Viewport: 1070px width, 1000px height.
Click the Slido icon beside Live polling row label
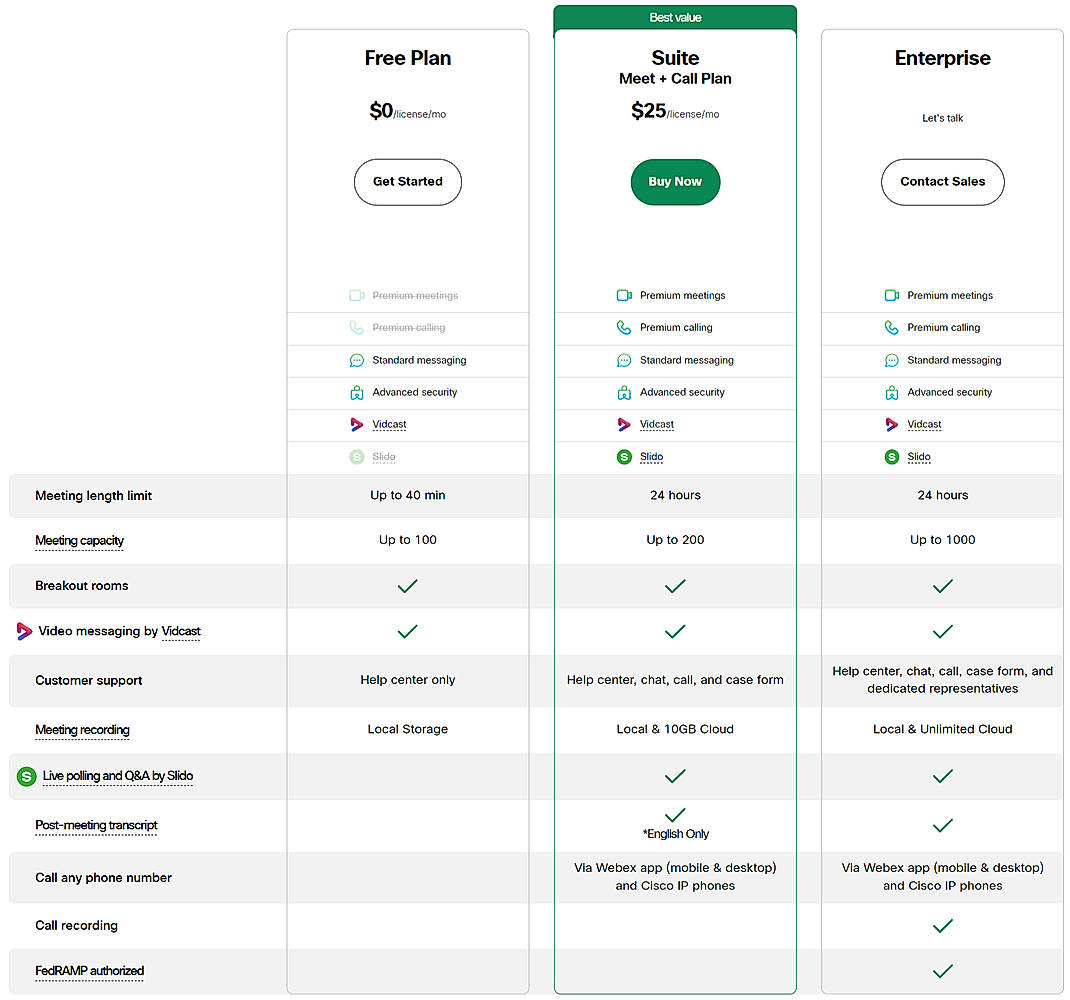click(x=24, y=776)
